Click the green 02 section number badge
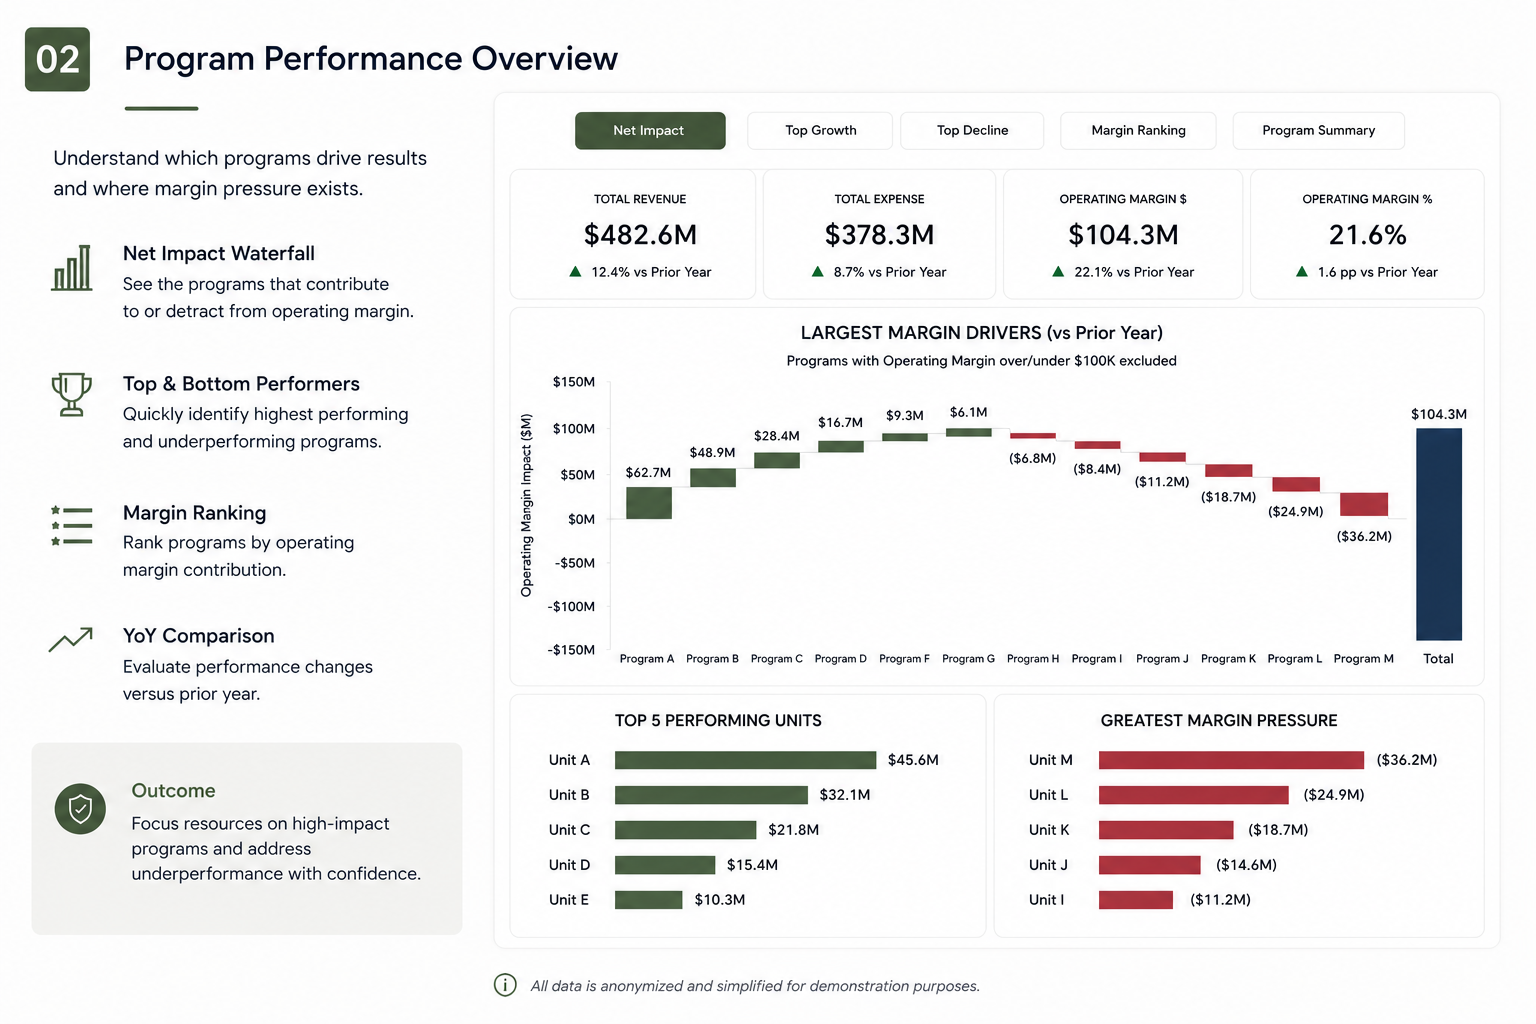 point(57,59)
